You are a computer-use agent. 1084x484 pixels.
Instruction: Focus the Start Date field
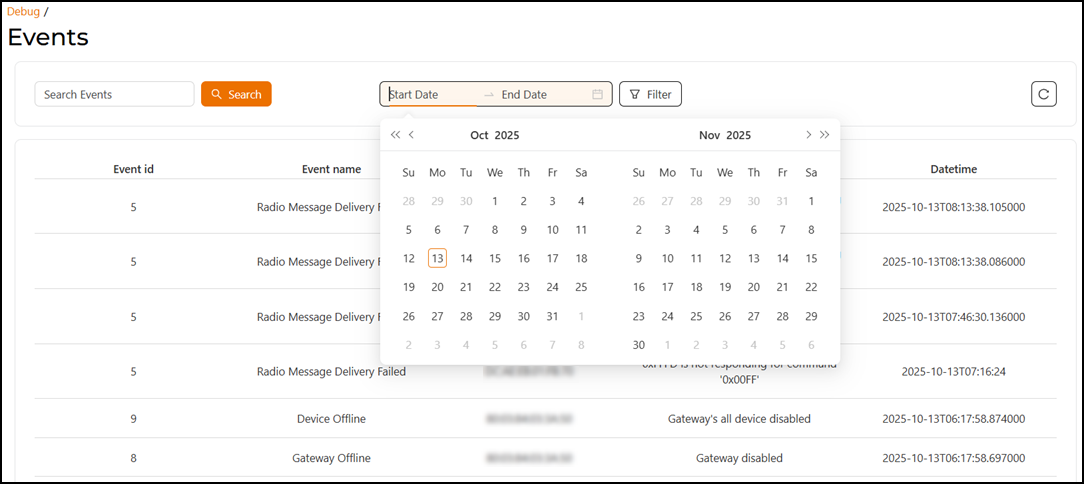(432, 95)
